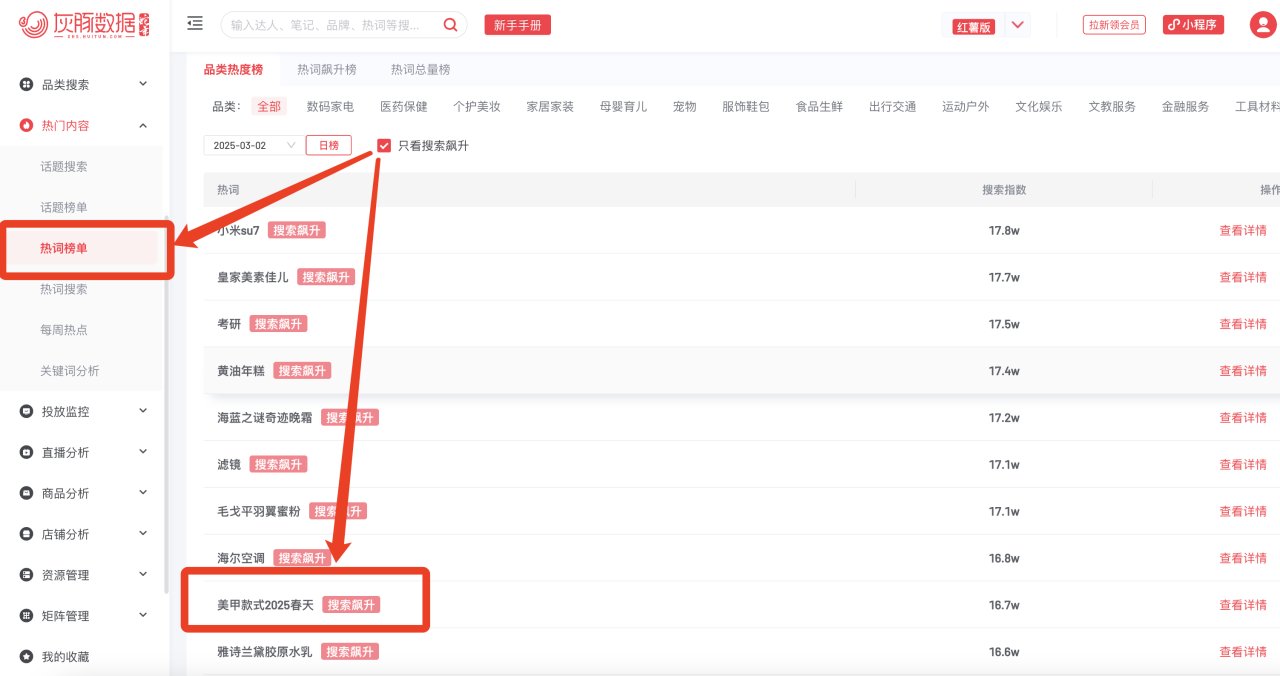
Task: Click the 新手手册 button
Action: 517,25
